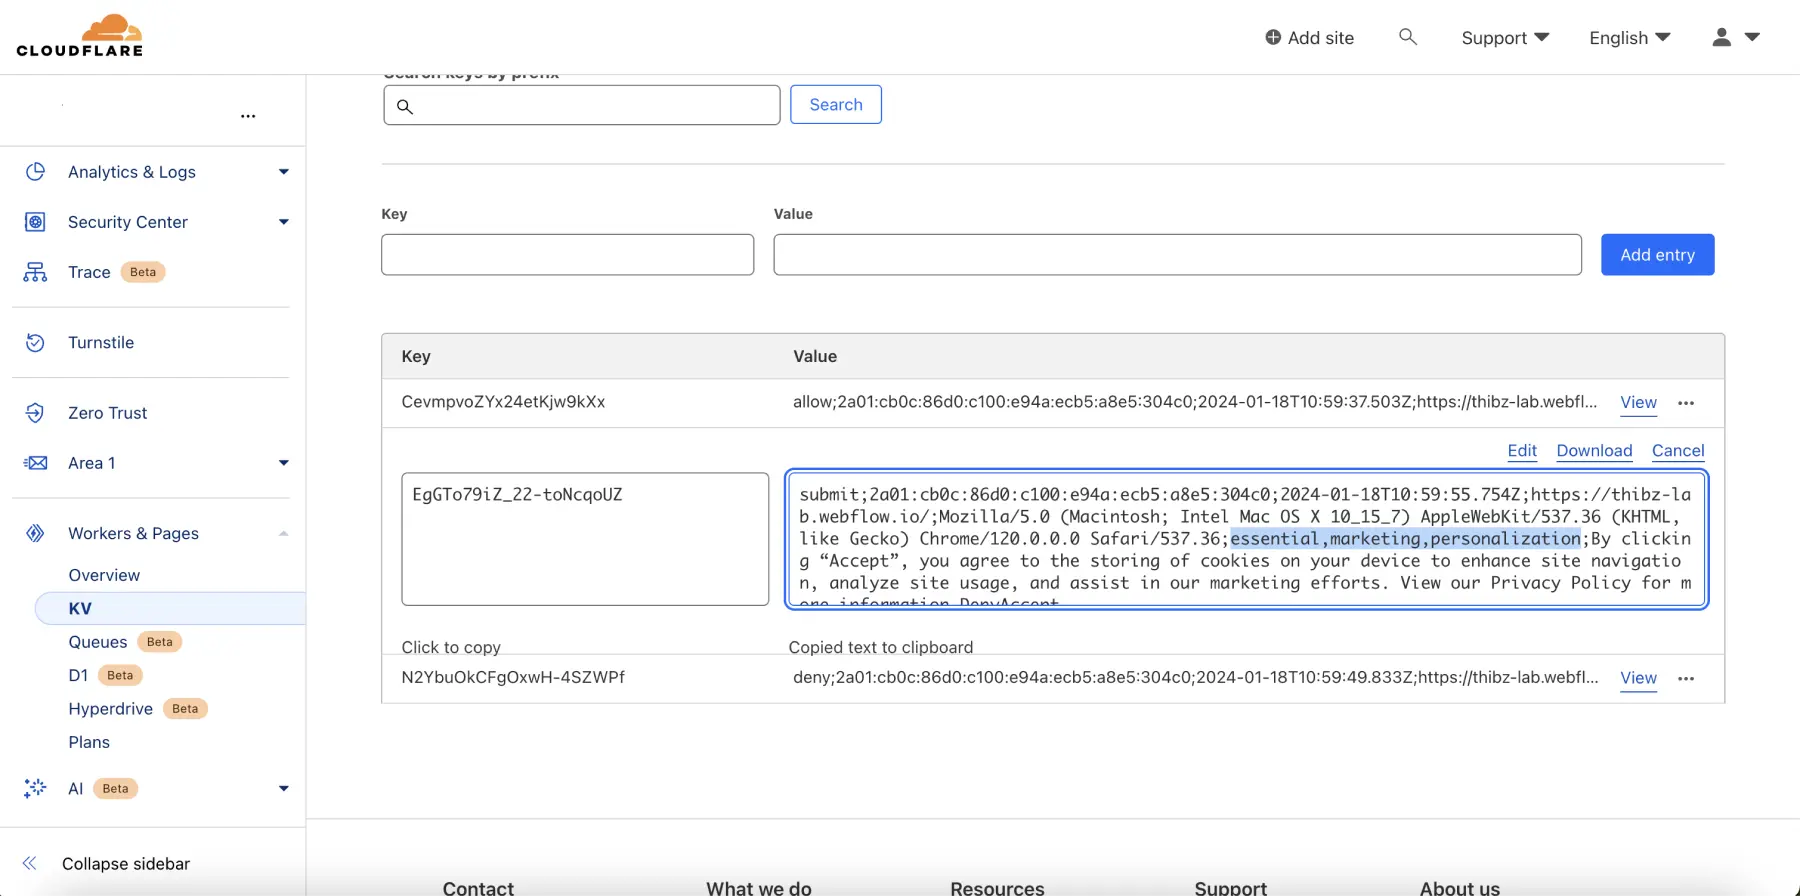Click the Zero Trust icon
Viewport: 1800px width, 896px height.
35,413
